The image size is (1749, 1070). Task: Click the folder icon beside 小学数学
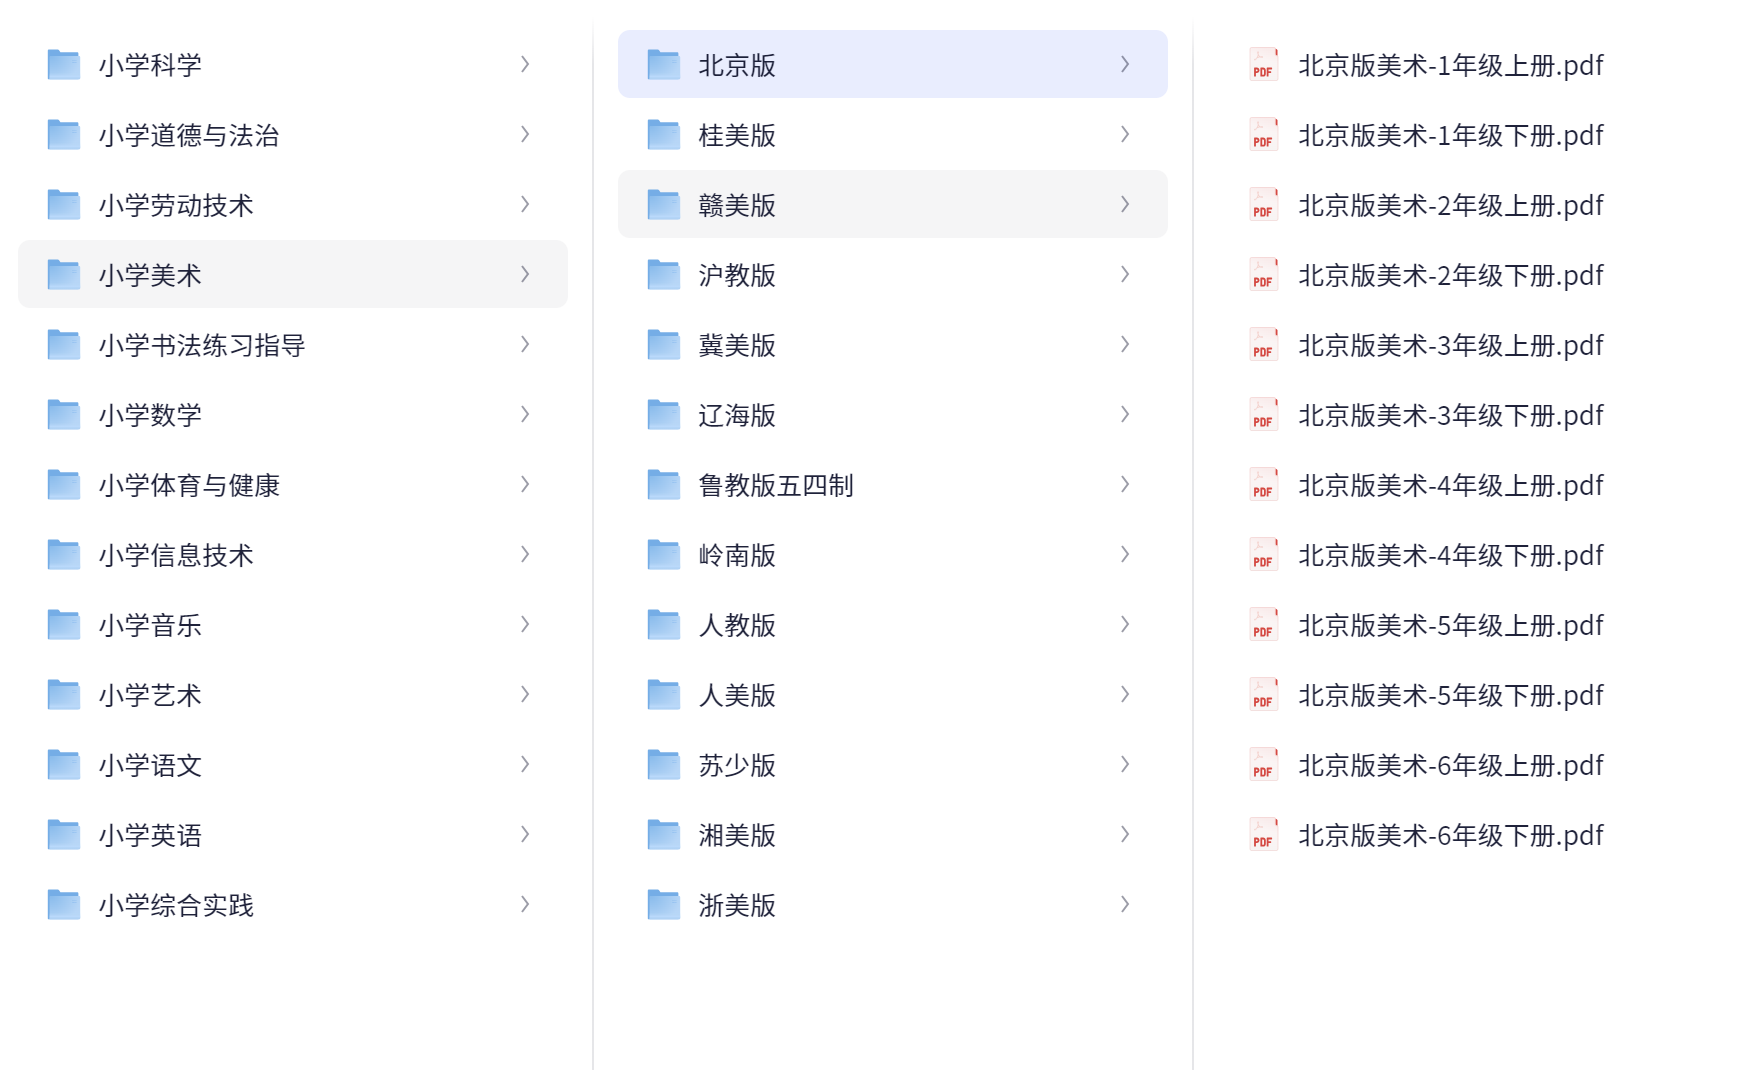coord(64,414)
